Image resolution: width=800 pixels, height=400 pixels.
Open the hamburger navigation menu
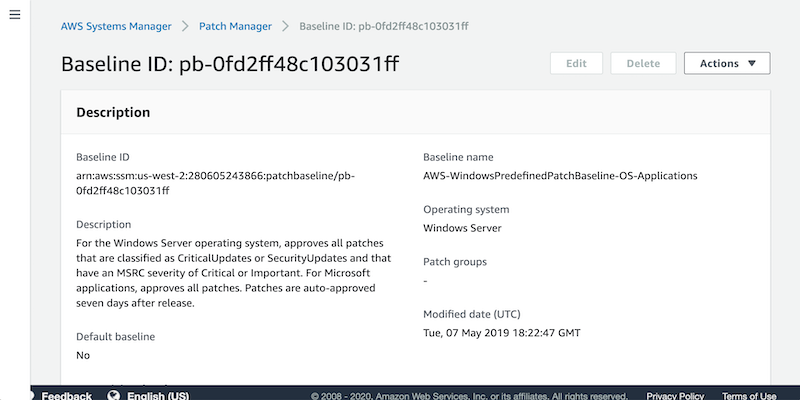click(15, 14)
